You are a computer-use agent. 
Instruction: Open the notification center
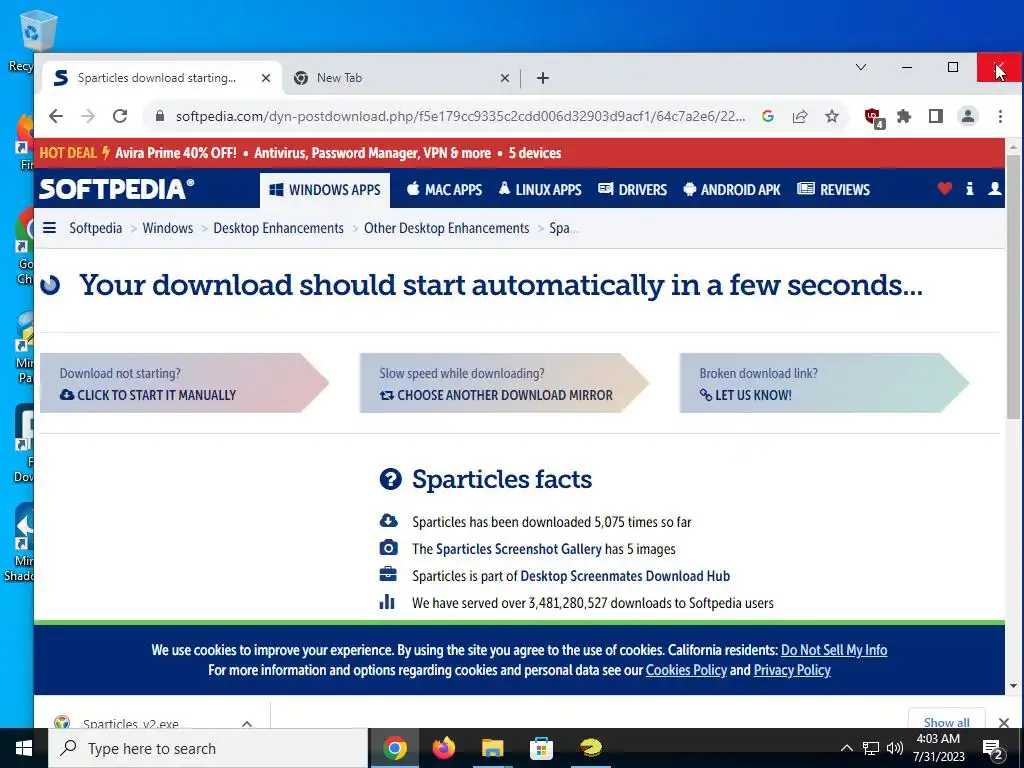993,749
